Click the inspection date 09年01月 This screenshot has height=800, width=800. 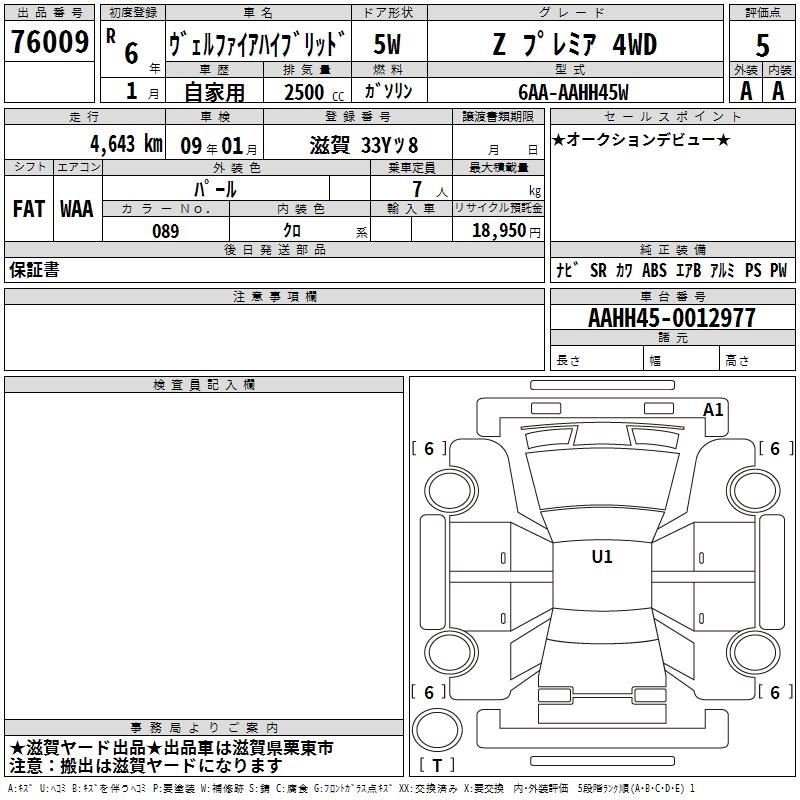pos(218,146)
